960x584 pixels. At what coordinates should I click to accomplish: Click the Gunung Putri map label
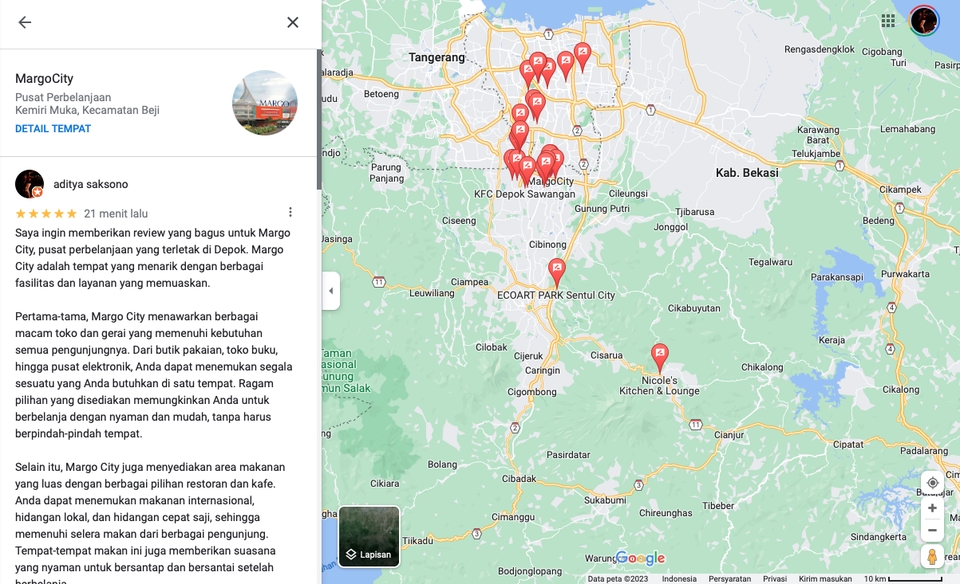tap(602, 209)
